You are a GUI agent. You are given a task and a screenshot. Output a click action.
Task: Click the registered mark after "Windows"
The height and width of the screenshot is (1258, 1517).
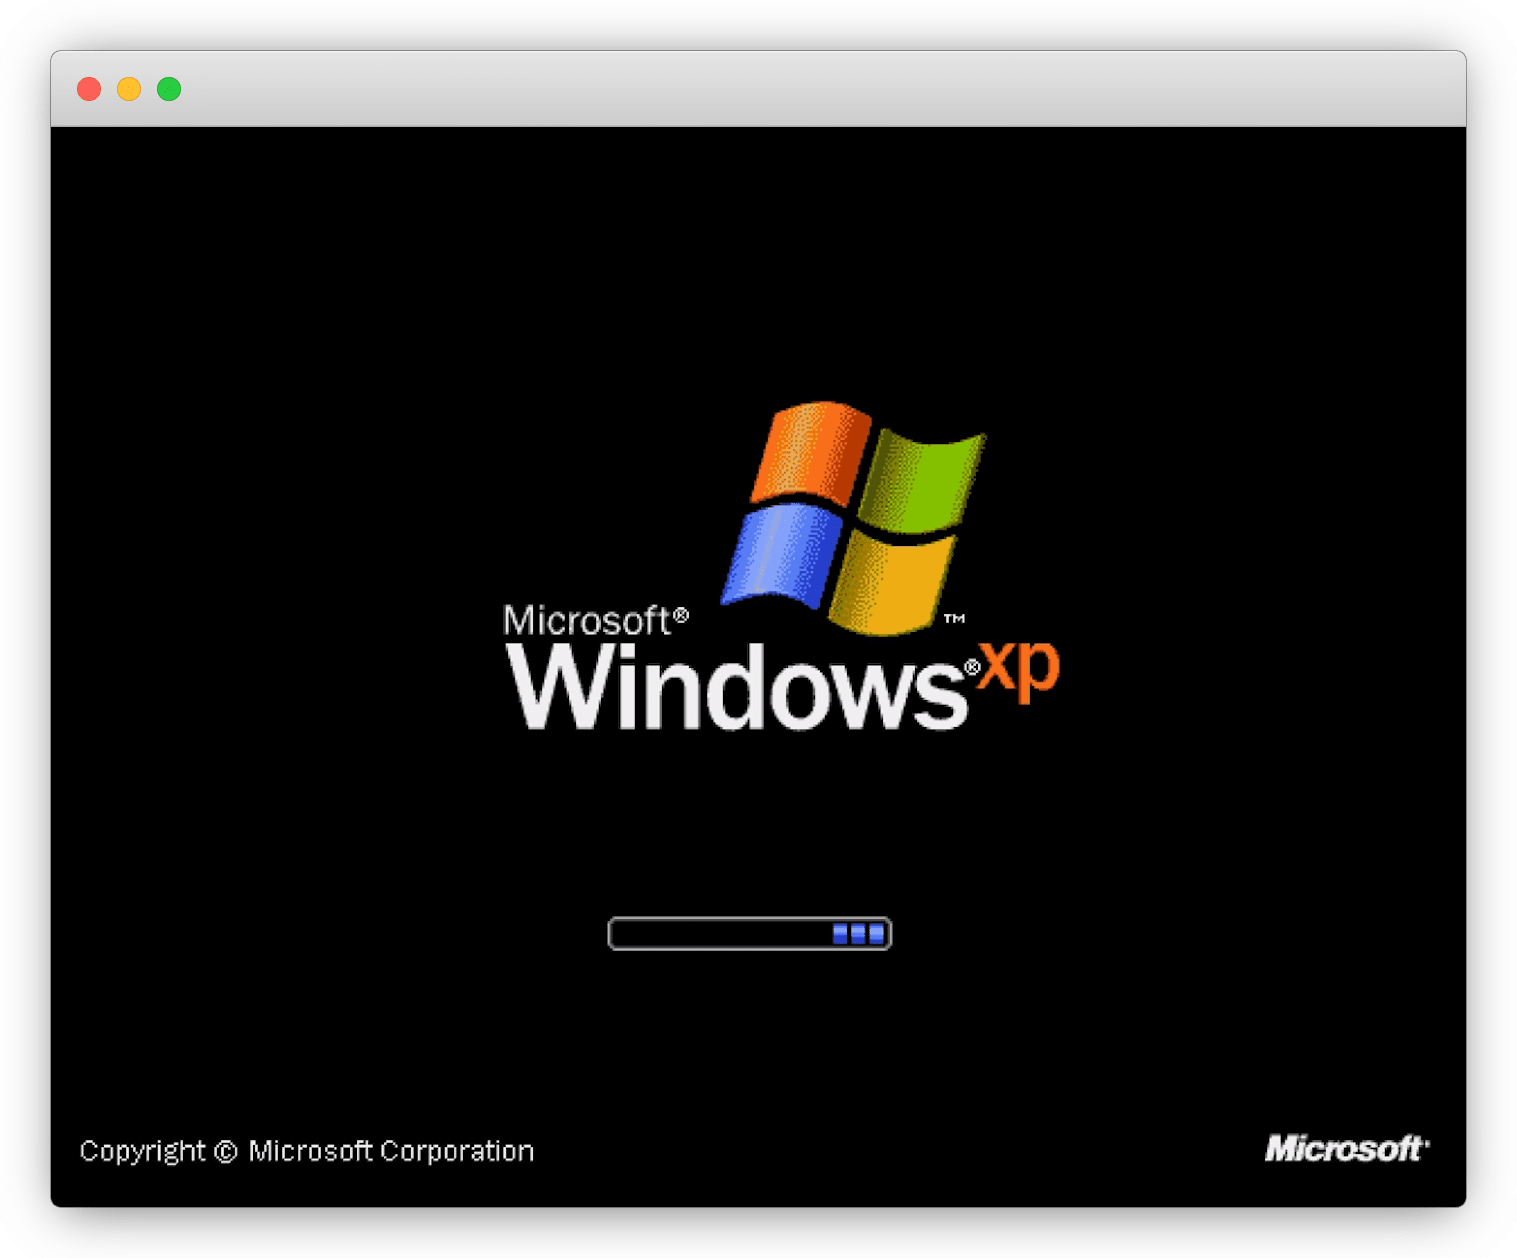point(971,667)
